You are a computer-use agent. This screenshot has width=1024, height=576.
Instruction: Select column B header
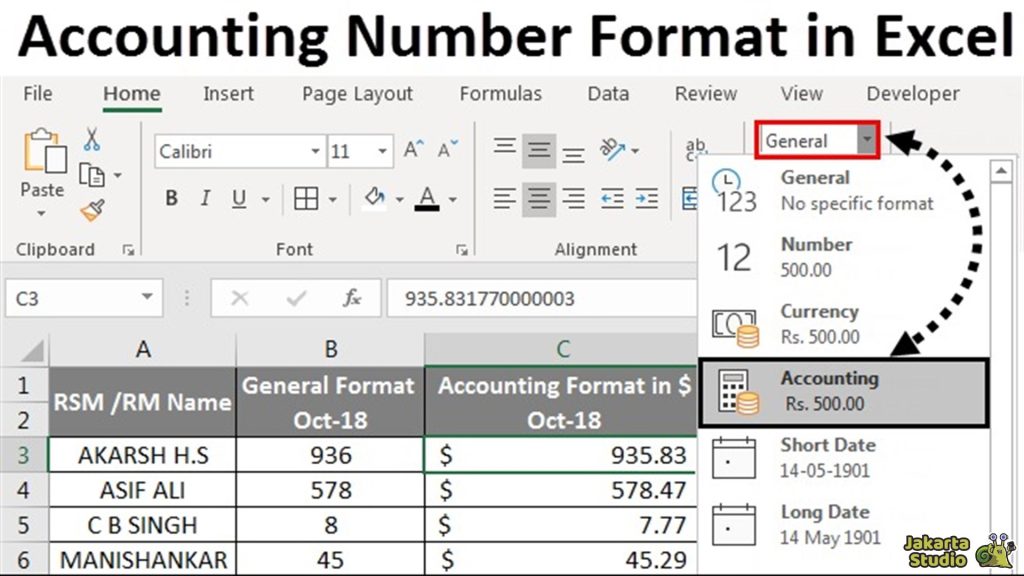(x=330, y=350)
